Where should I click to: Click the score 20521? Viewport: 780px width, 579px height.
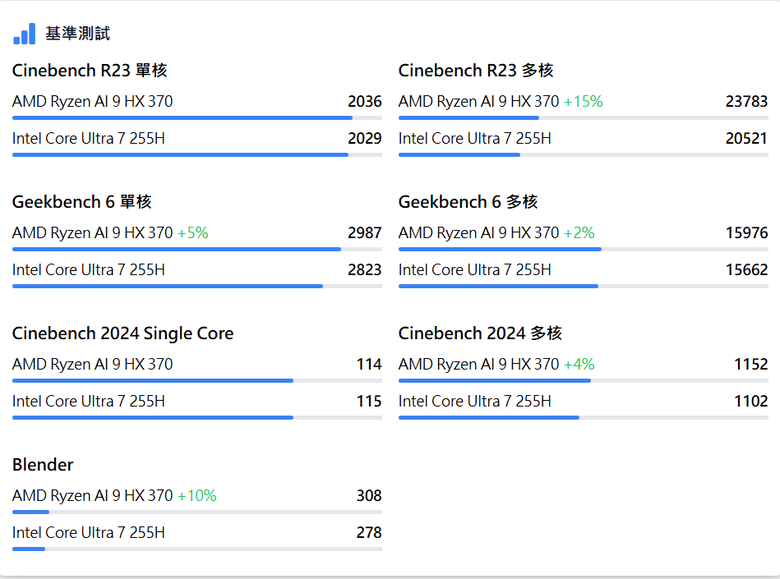click(x=746, y=138)
